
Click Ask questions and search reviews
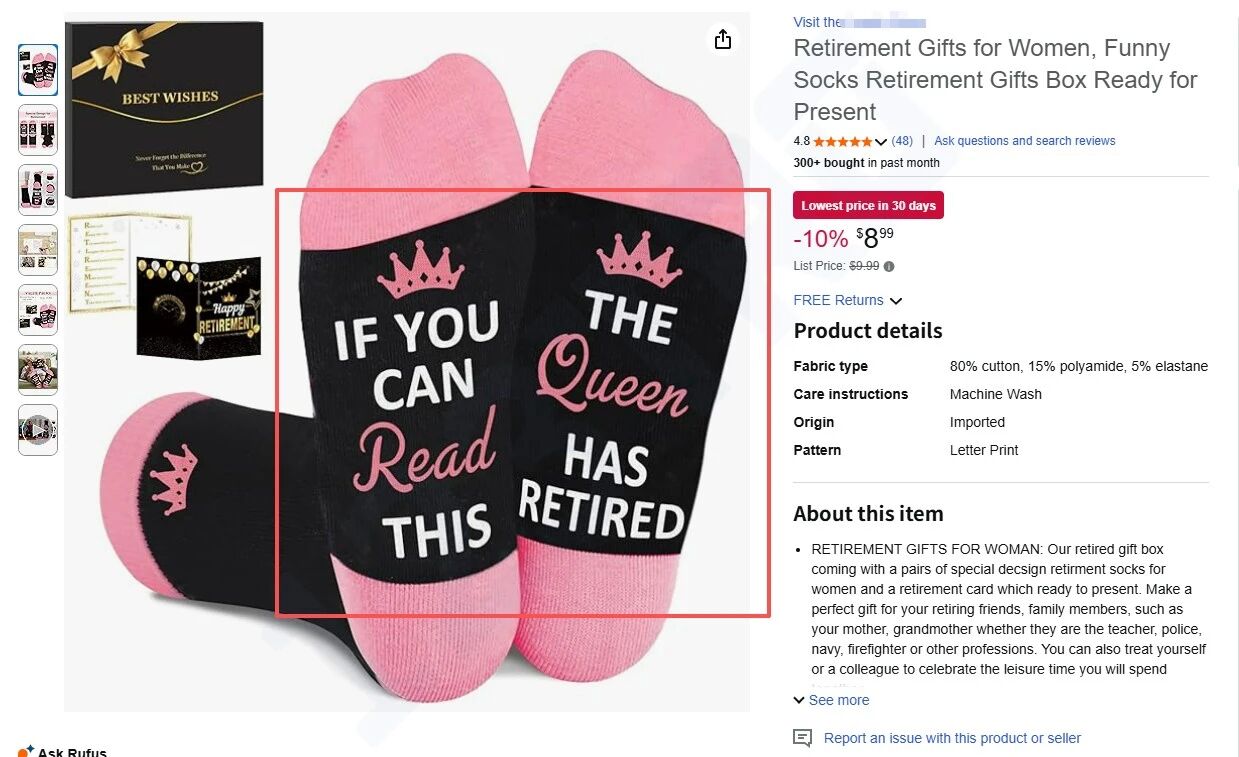coord(1024,141)
